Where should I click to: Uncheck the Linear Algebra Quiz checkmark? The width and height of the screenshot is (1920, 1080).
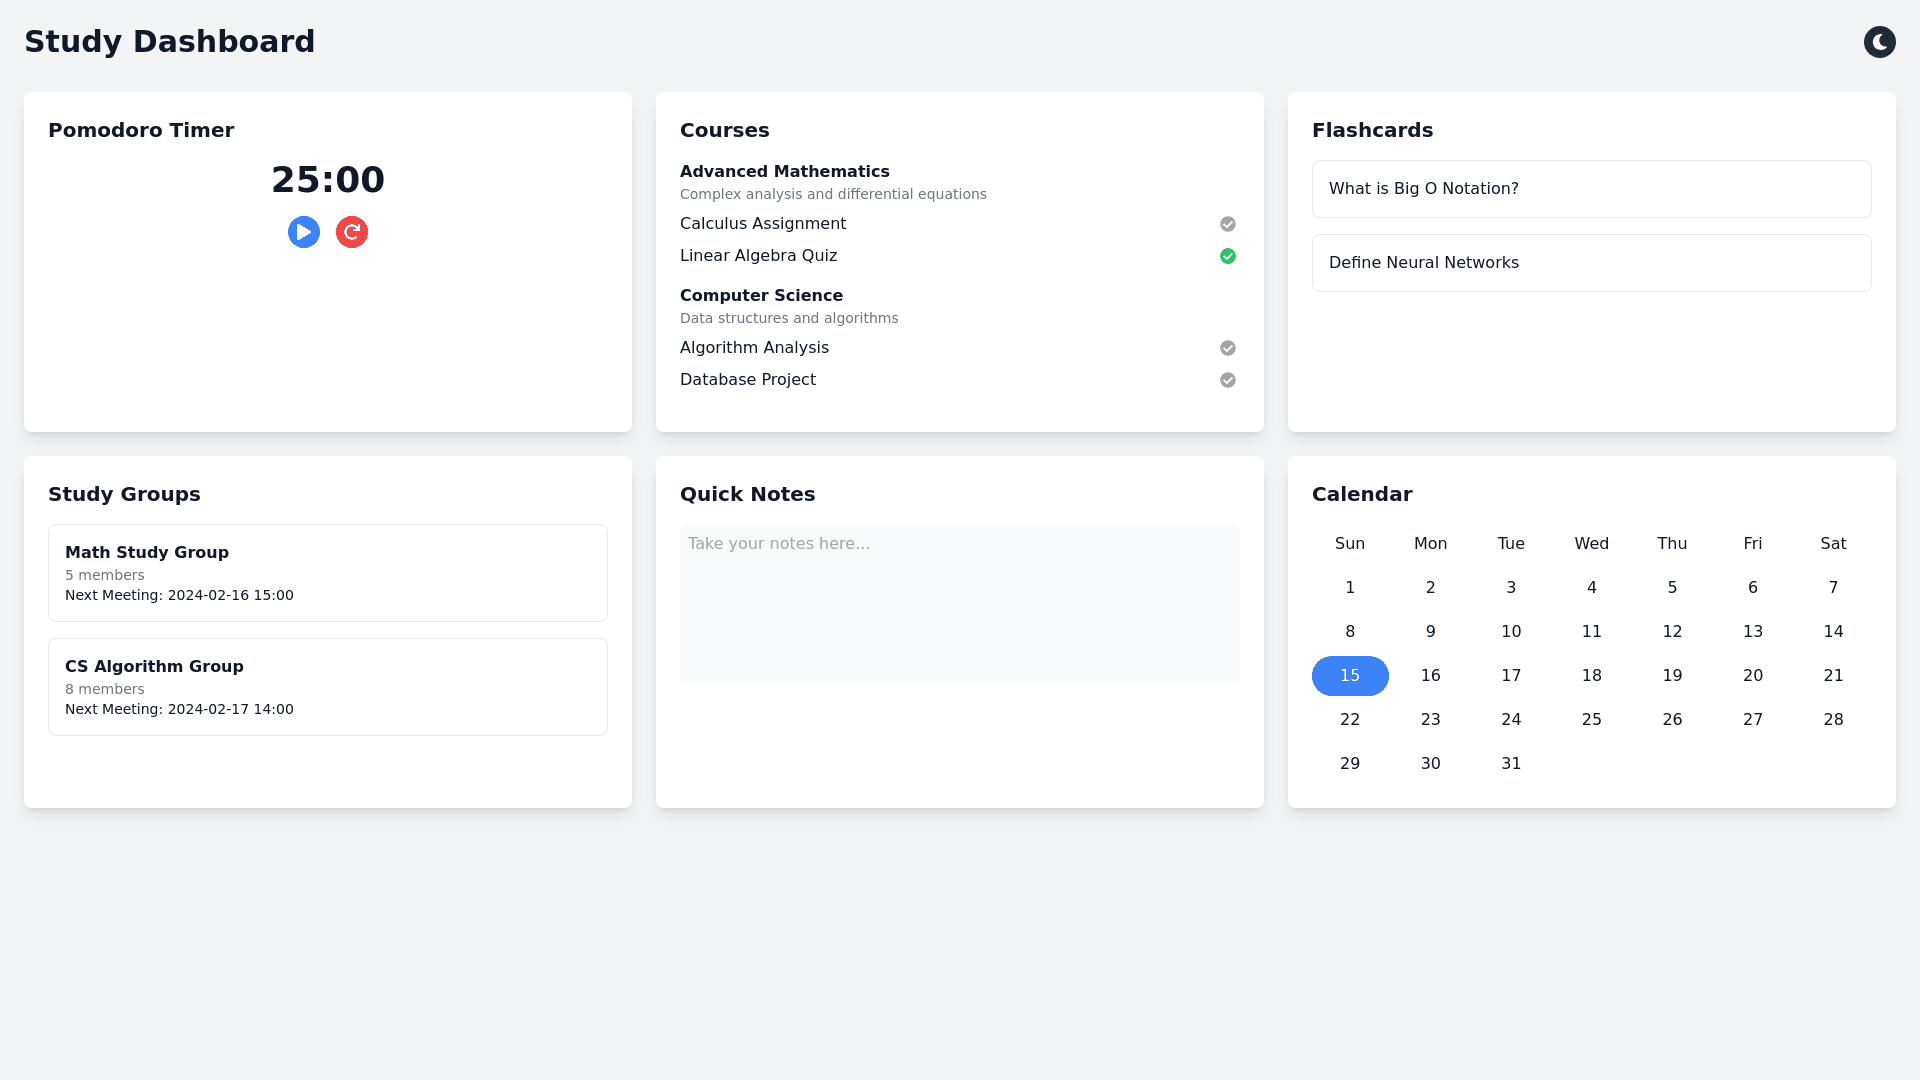pos(1228,256)
